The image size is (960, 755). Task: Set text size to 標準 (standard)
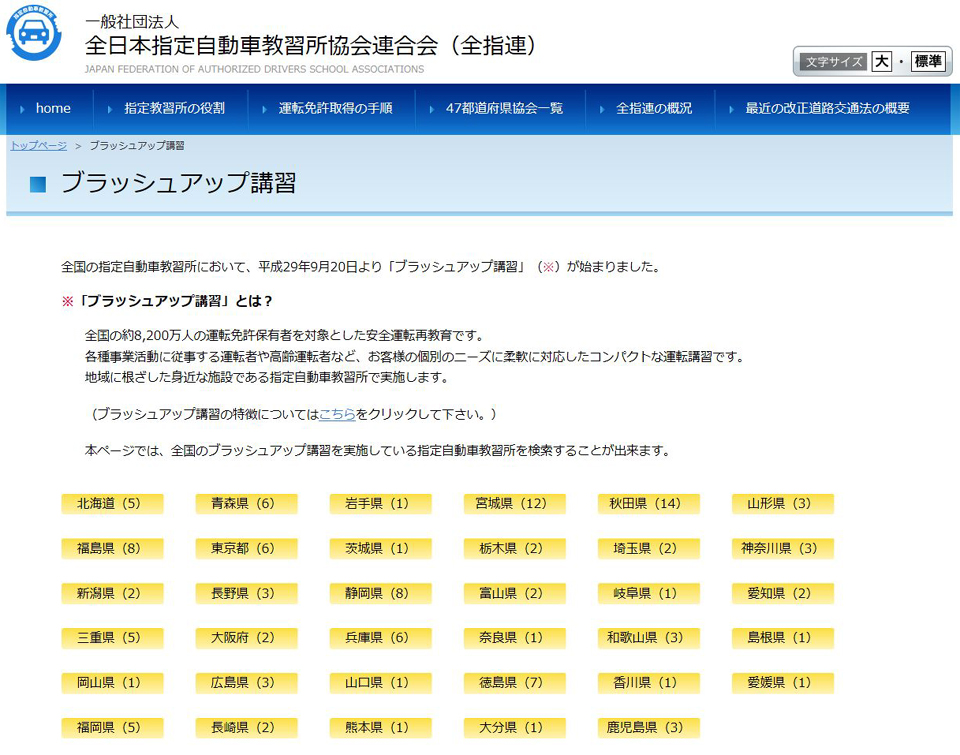[927, 62]
